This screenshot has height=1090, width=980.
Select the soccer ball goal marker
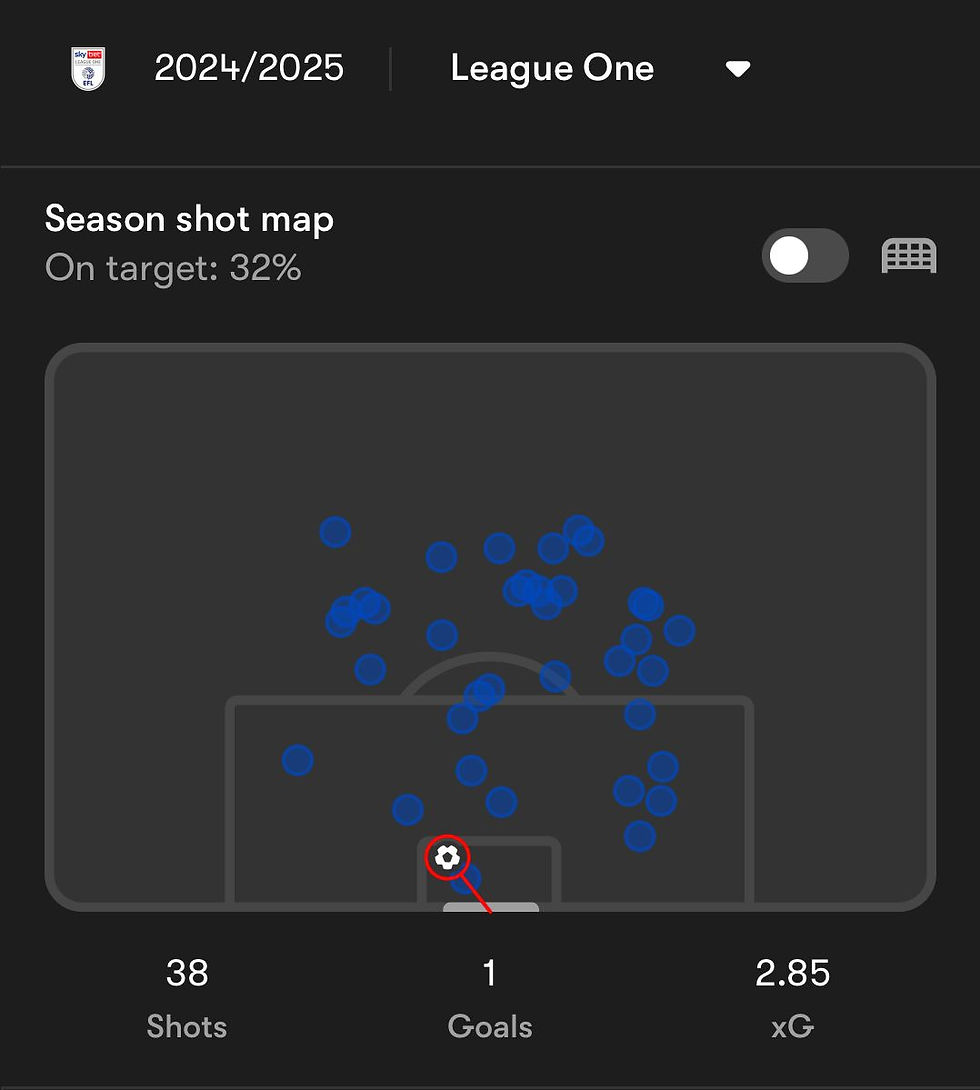click(x=447, y=857)
